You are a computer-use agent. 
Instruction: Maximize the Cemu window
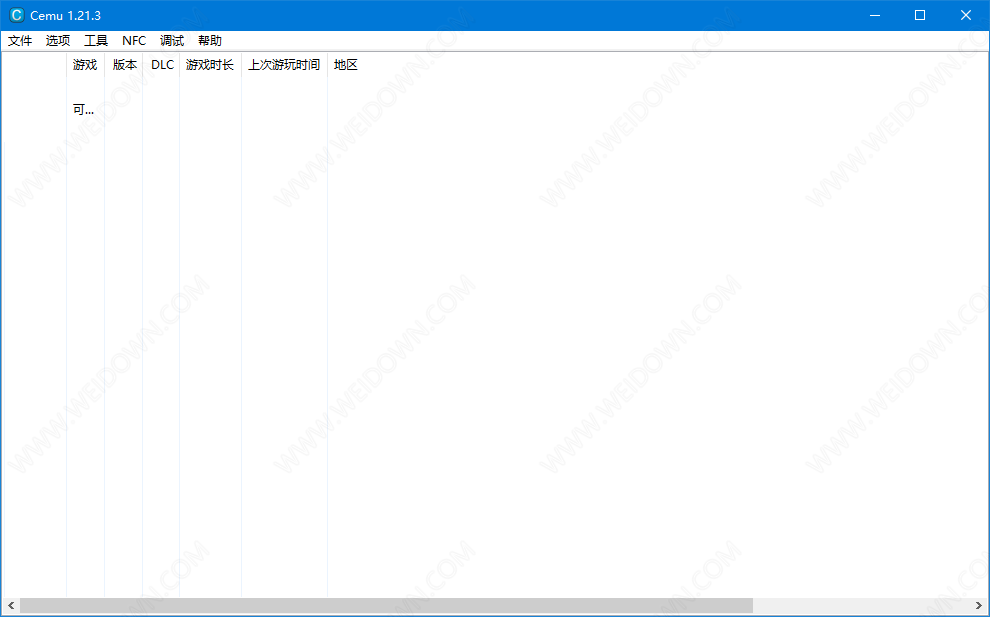pos(920,15)
